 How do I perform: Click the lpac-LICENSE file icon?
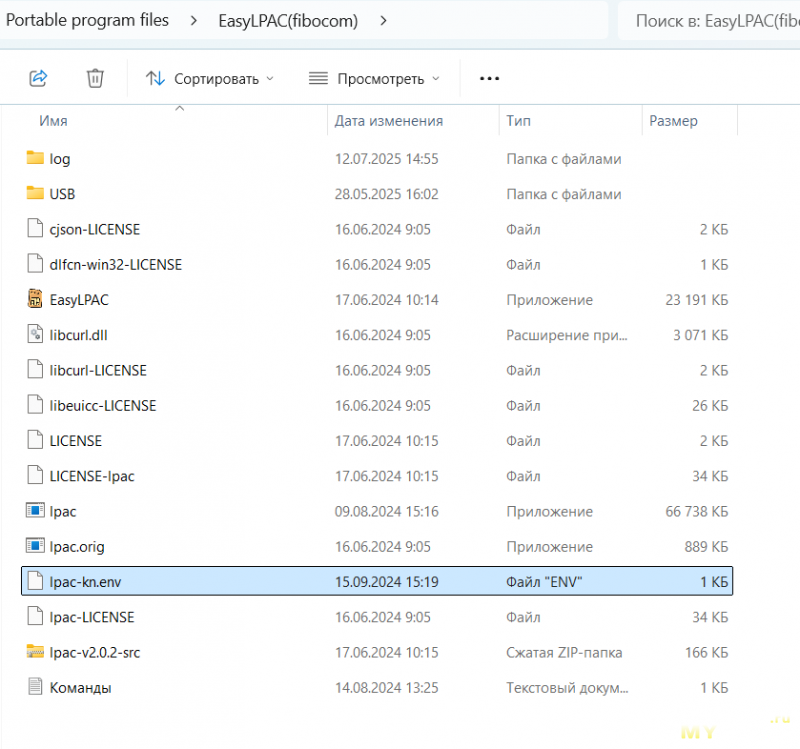(35, 616)
